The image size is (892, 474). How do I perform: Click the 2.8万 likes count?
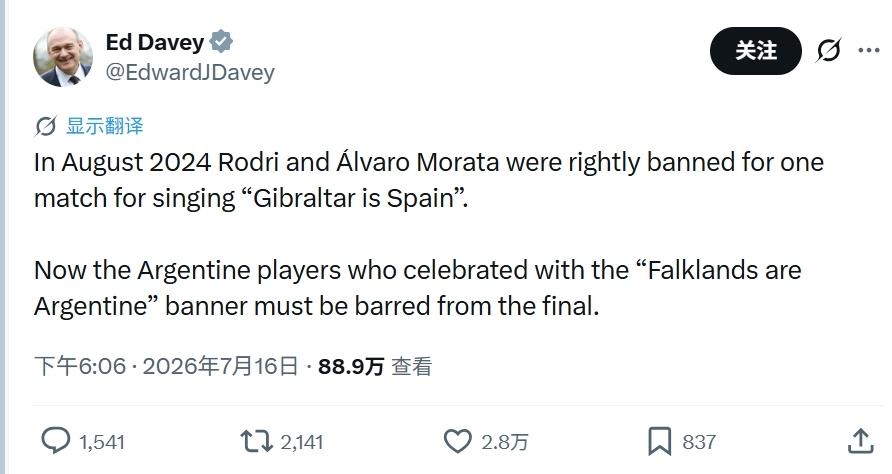505,442
